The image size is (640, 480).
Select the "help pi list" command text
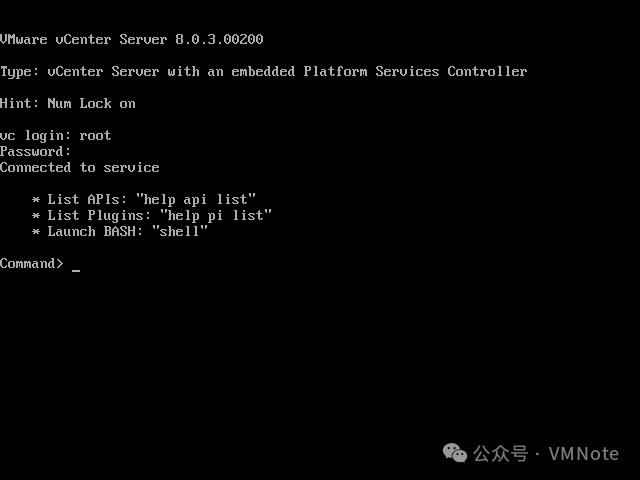[x=216, y=216]
